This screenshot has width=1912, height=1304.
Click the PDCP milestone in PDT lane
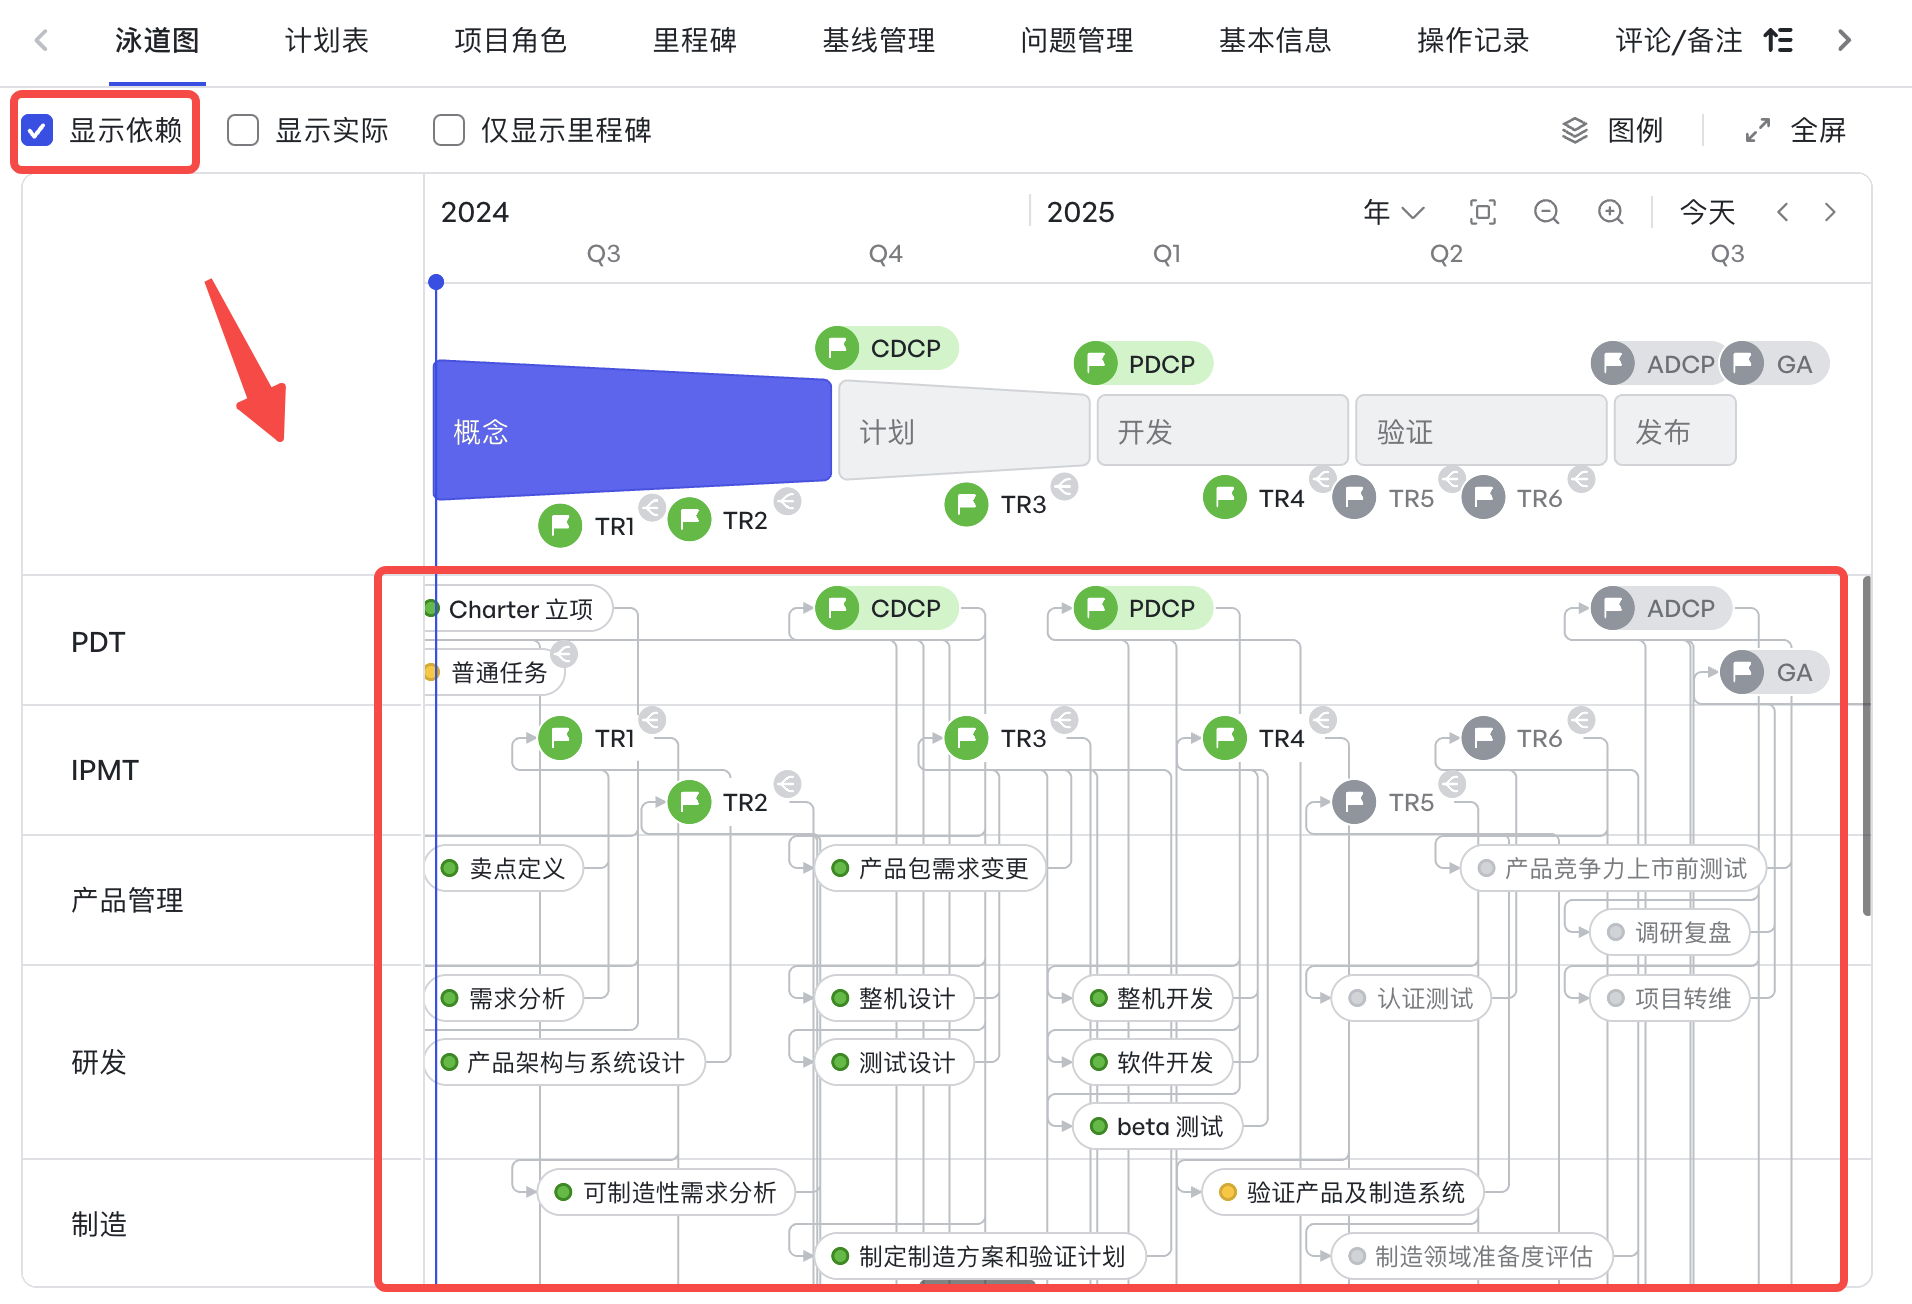[1144, 608]
